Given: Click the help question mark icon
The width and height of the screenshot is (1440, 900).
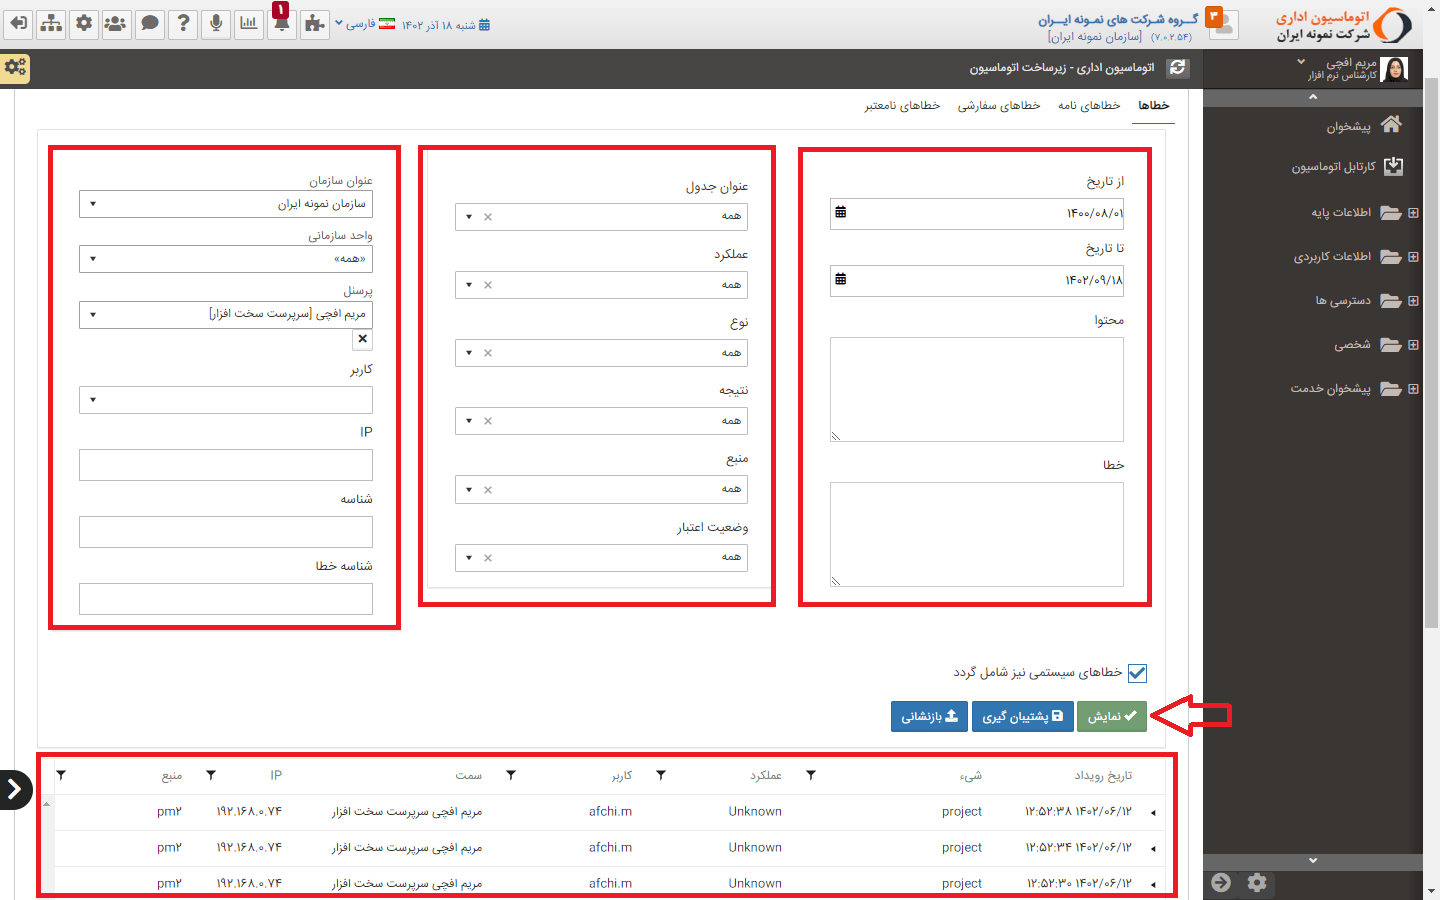Looking at the screenshot, I should (x=183, y=21).
